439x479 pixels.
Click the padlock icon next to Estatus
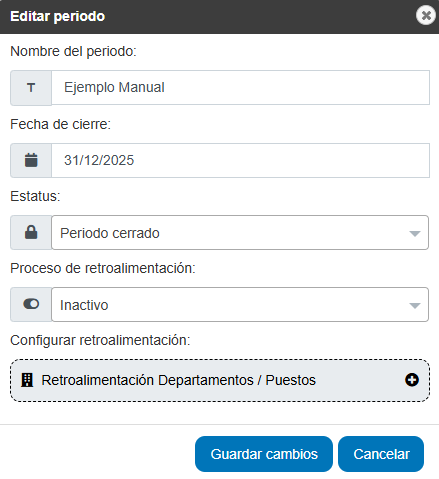pos(31,232)
